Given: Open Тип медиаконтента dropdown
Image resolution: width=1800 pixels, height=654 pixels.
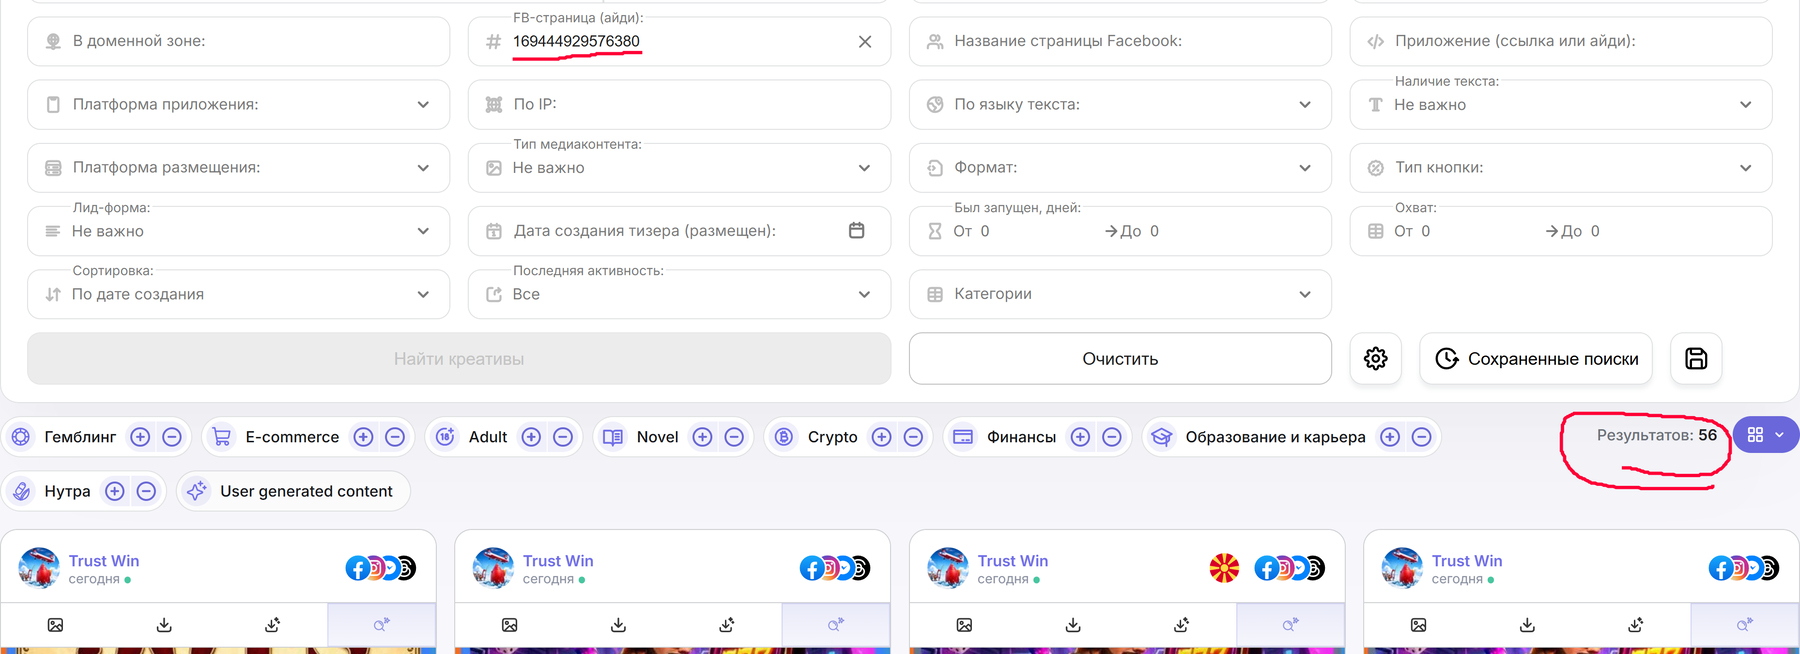Looking at the screenshot, I should point(679,167).
